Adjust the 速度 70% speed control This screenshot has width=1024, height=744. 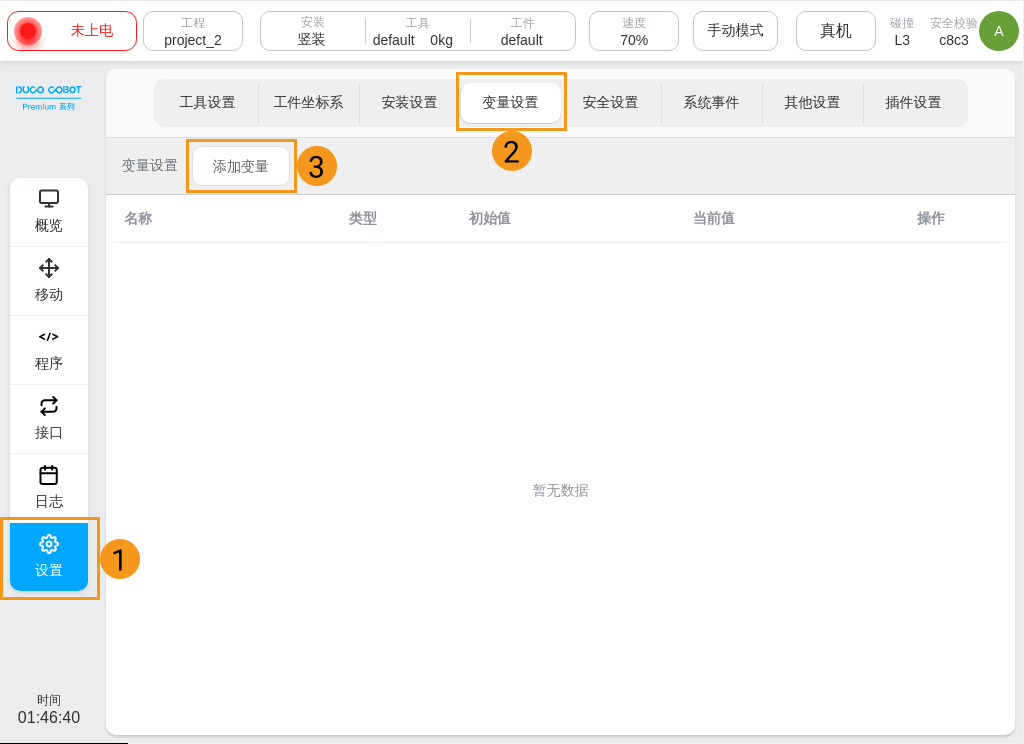pos(633,31)
